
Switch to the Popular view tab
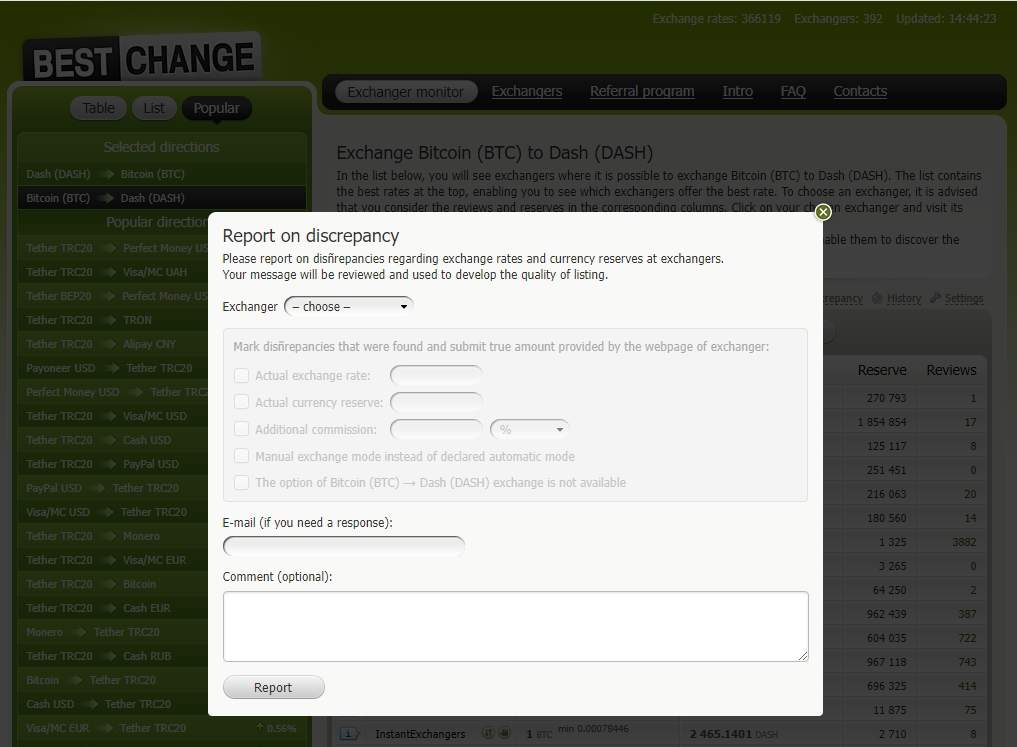(x=217, y=108)
